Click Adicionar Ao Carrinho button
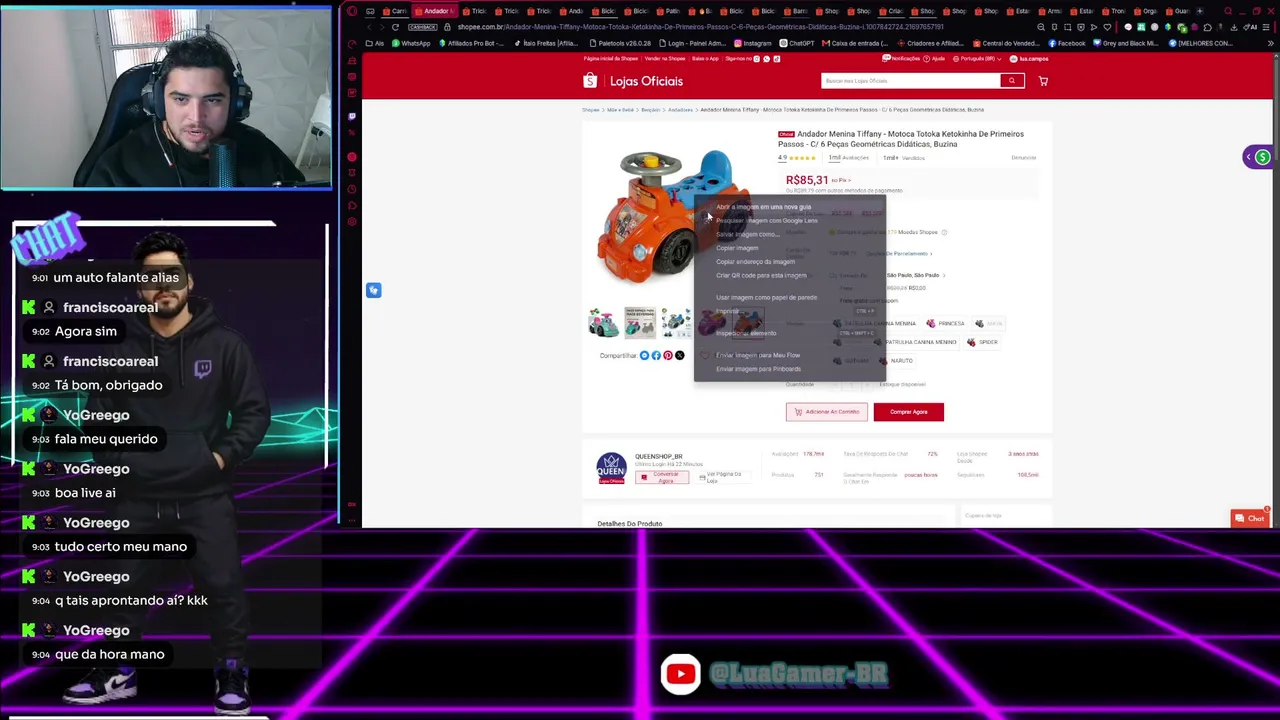The image size is (1280, 720). click(x=827, y=412)
